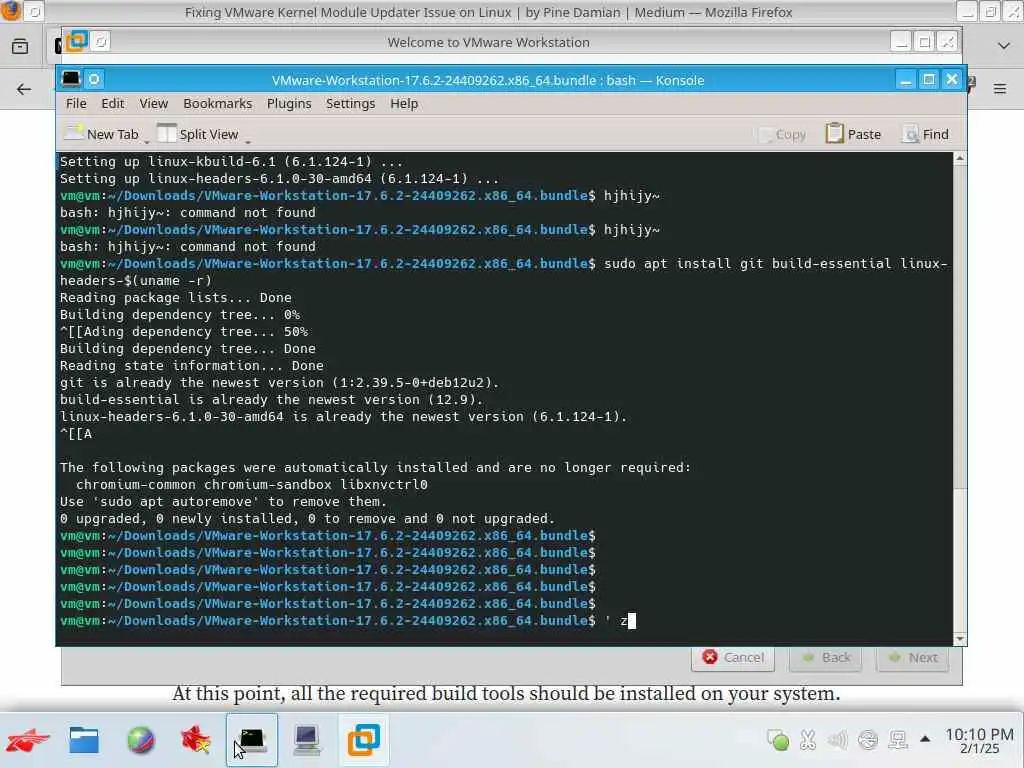Click the Paste toolbar button

coord(854,134)
